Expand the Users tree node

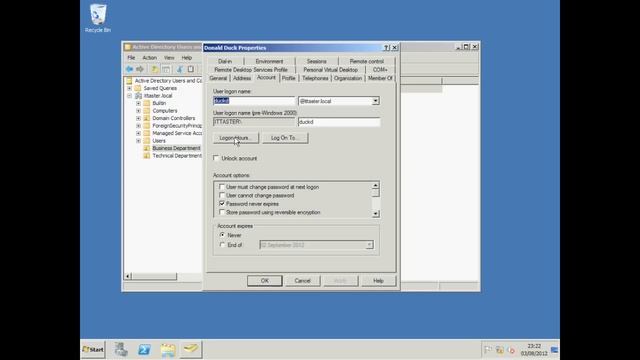pos(138,141)
